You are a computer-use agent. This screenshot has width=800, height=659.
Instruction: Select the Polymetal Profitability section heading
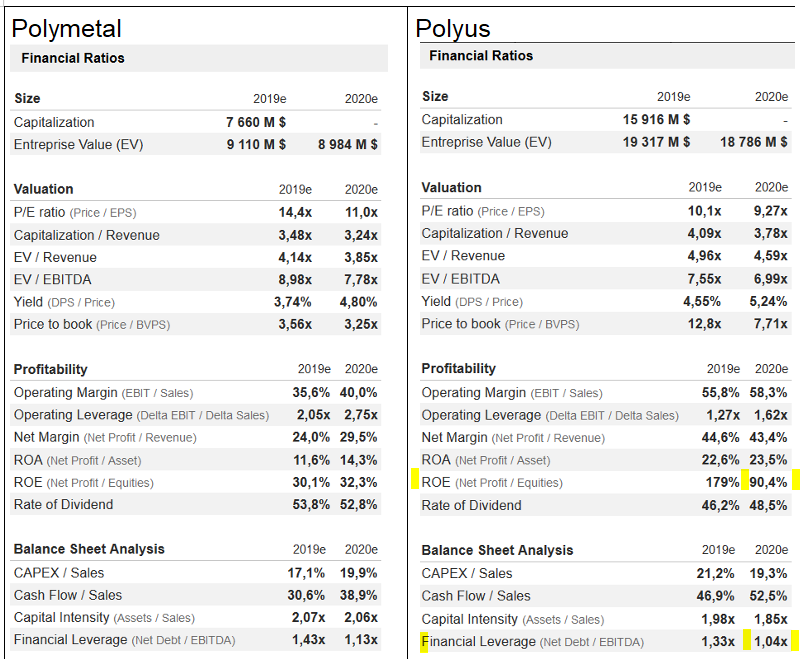coord(50,369)
